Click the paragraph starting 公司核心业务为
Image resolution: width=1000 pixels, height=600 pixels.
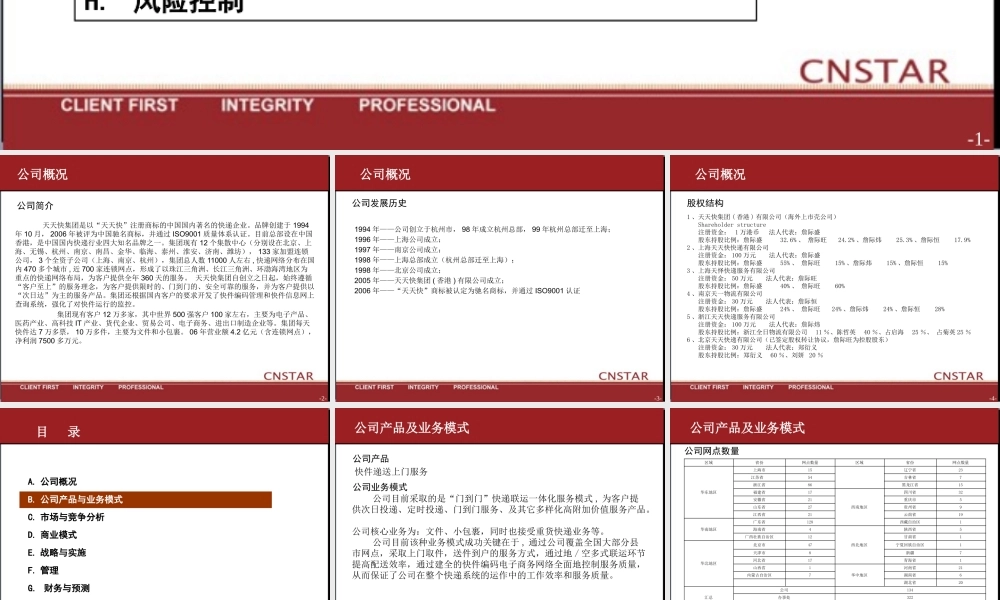(479, 531)
